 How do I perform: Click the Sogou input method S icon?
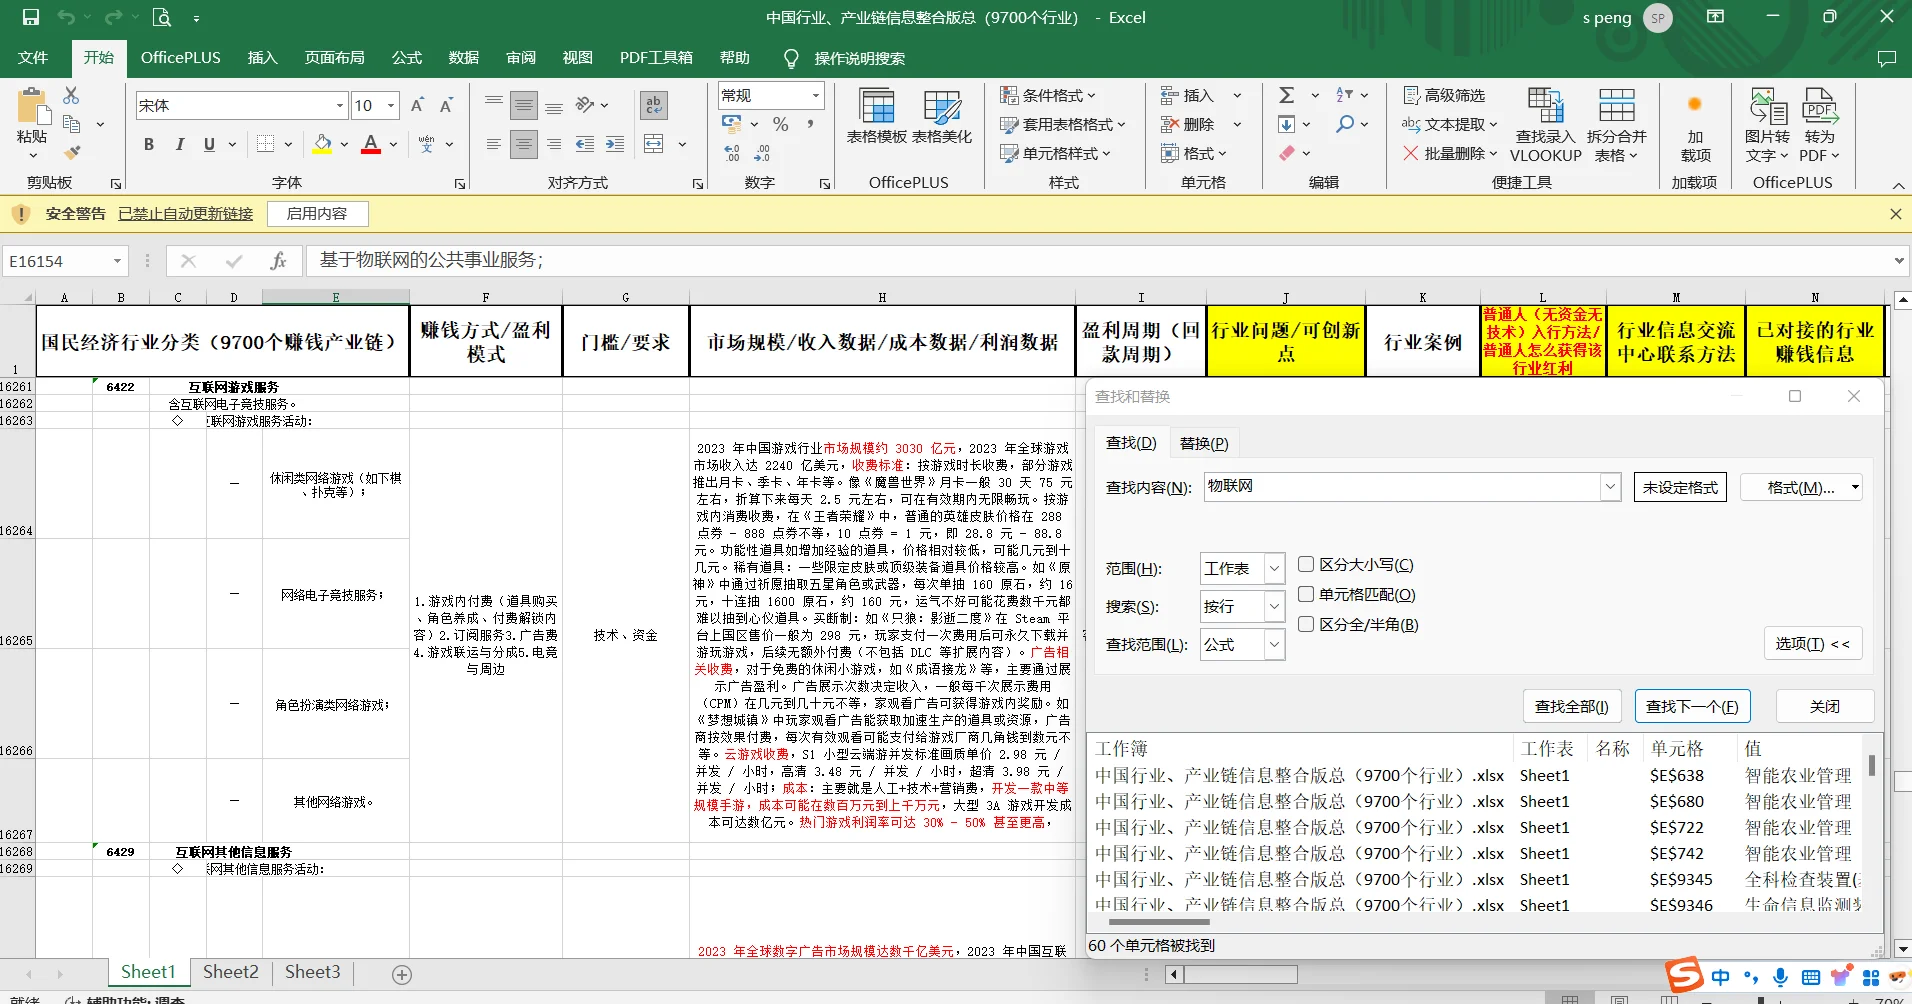(1684, 976)
